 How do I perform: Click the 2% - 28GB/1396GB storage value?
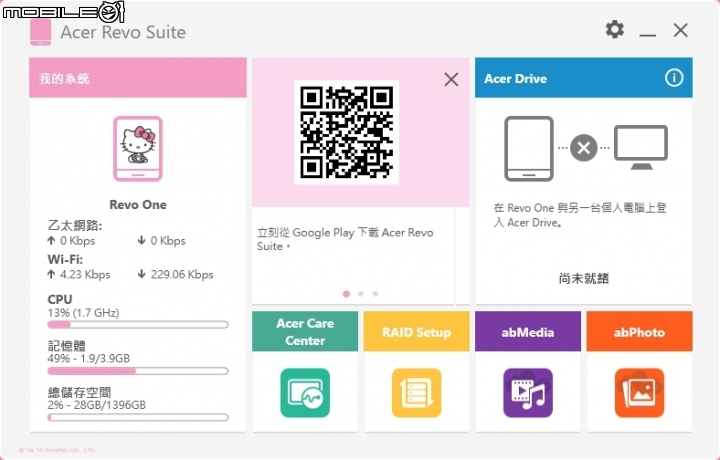click(96, 405)
